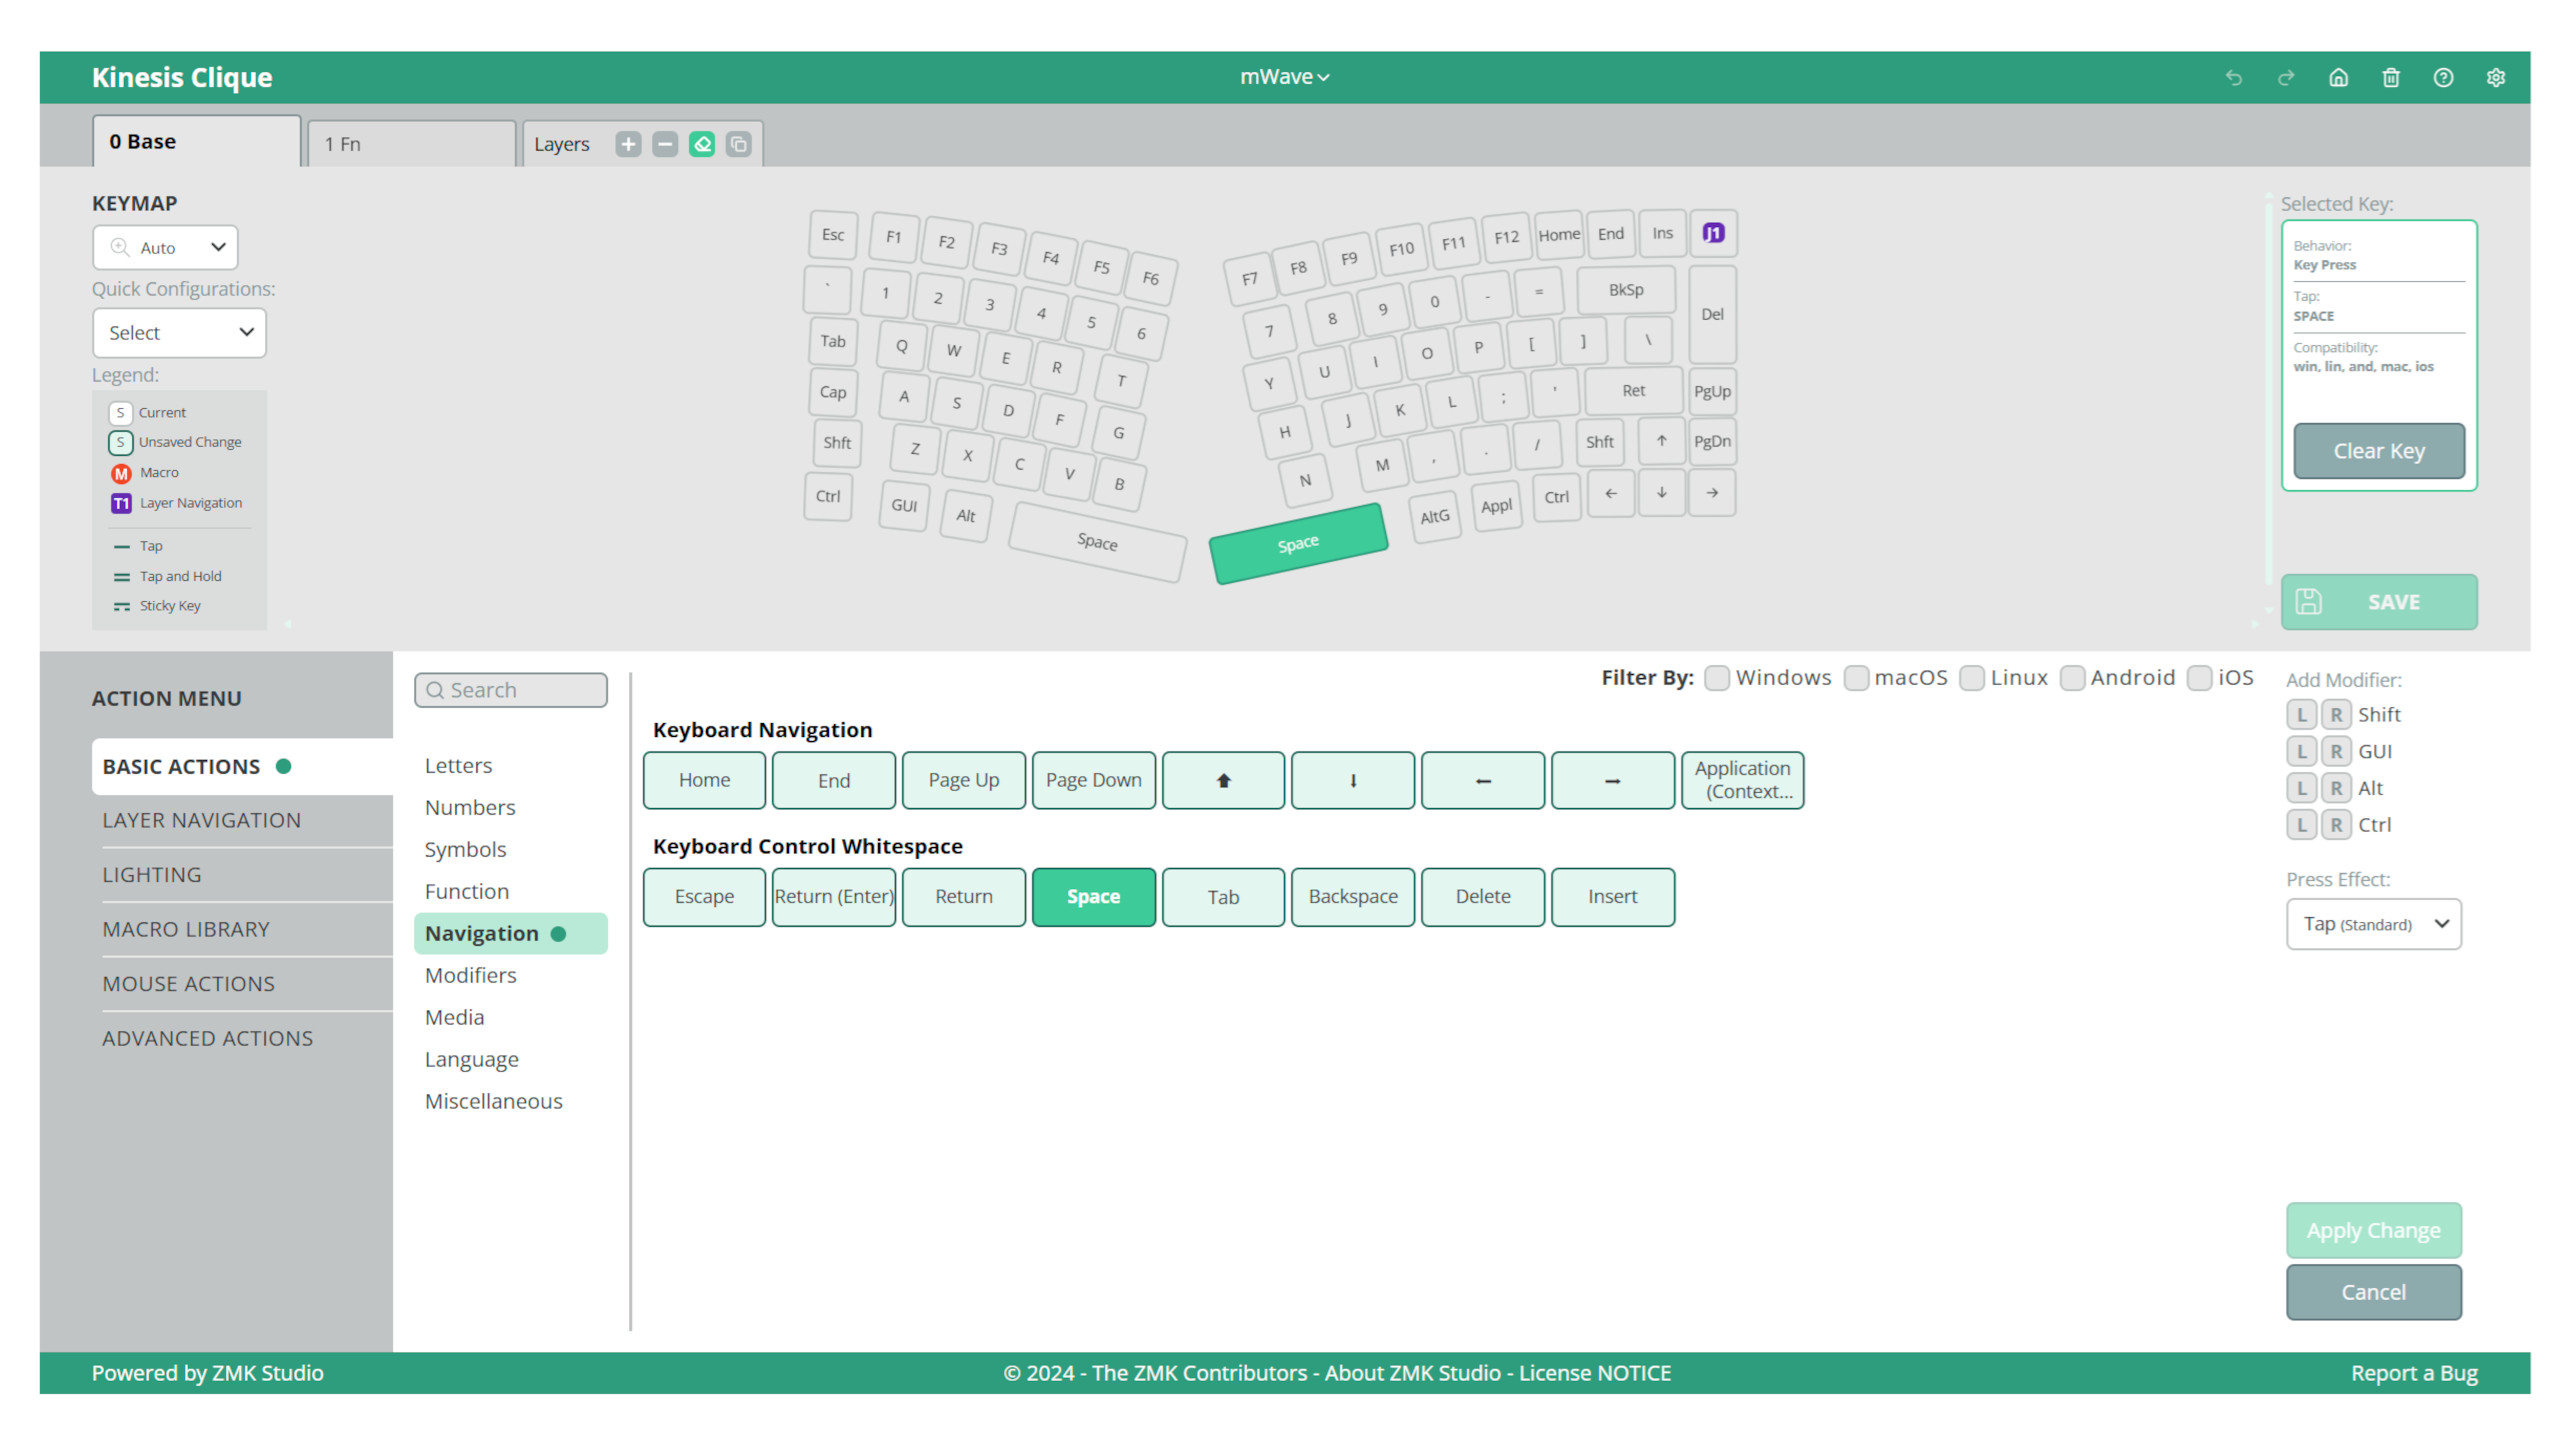The image size is (2561, 1440).
Task: Select the Media category
Action: (x=454, y=1018)
